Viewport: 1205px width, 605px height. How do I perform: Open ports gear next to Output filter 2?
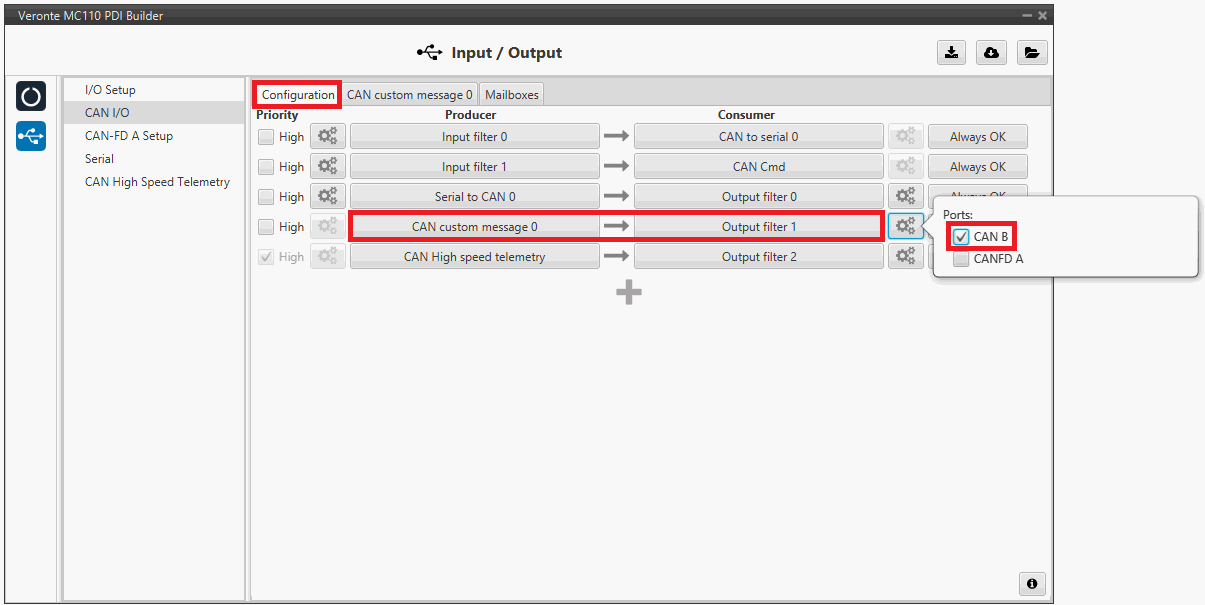tap(905, 257)
